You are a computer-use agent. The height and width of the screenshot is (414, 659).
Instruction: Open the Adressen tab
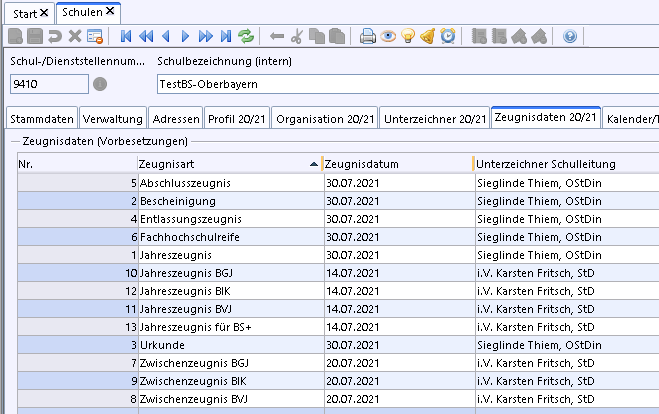176,119
